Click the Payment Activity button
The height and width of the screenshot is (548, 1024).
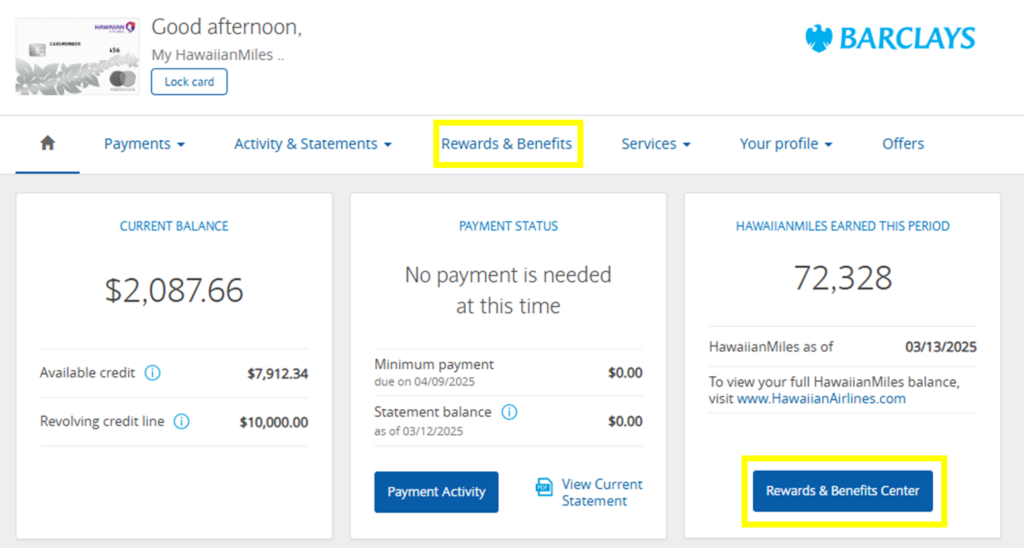click(x=436, y=492)
